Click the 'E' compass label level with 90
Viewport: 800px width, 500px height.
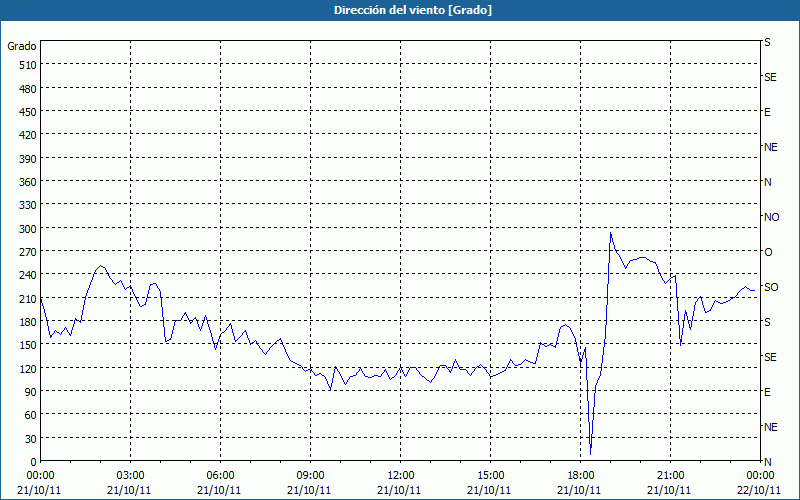click(x=767, y=392)
